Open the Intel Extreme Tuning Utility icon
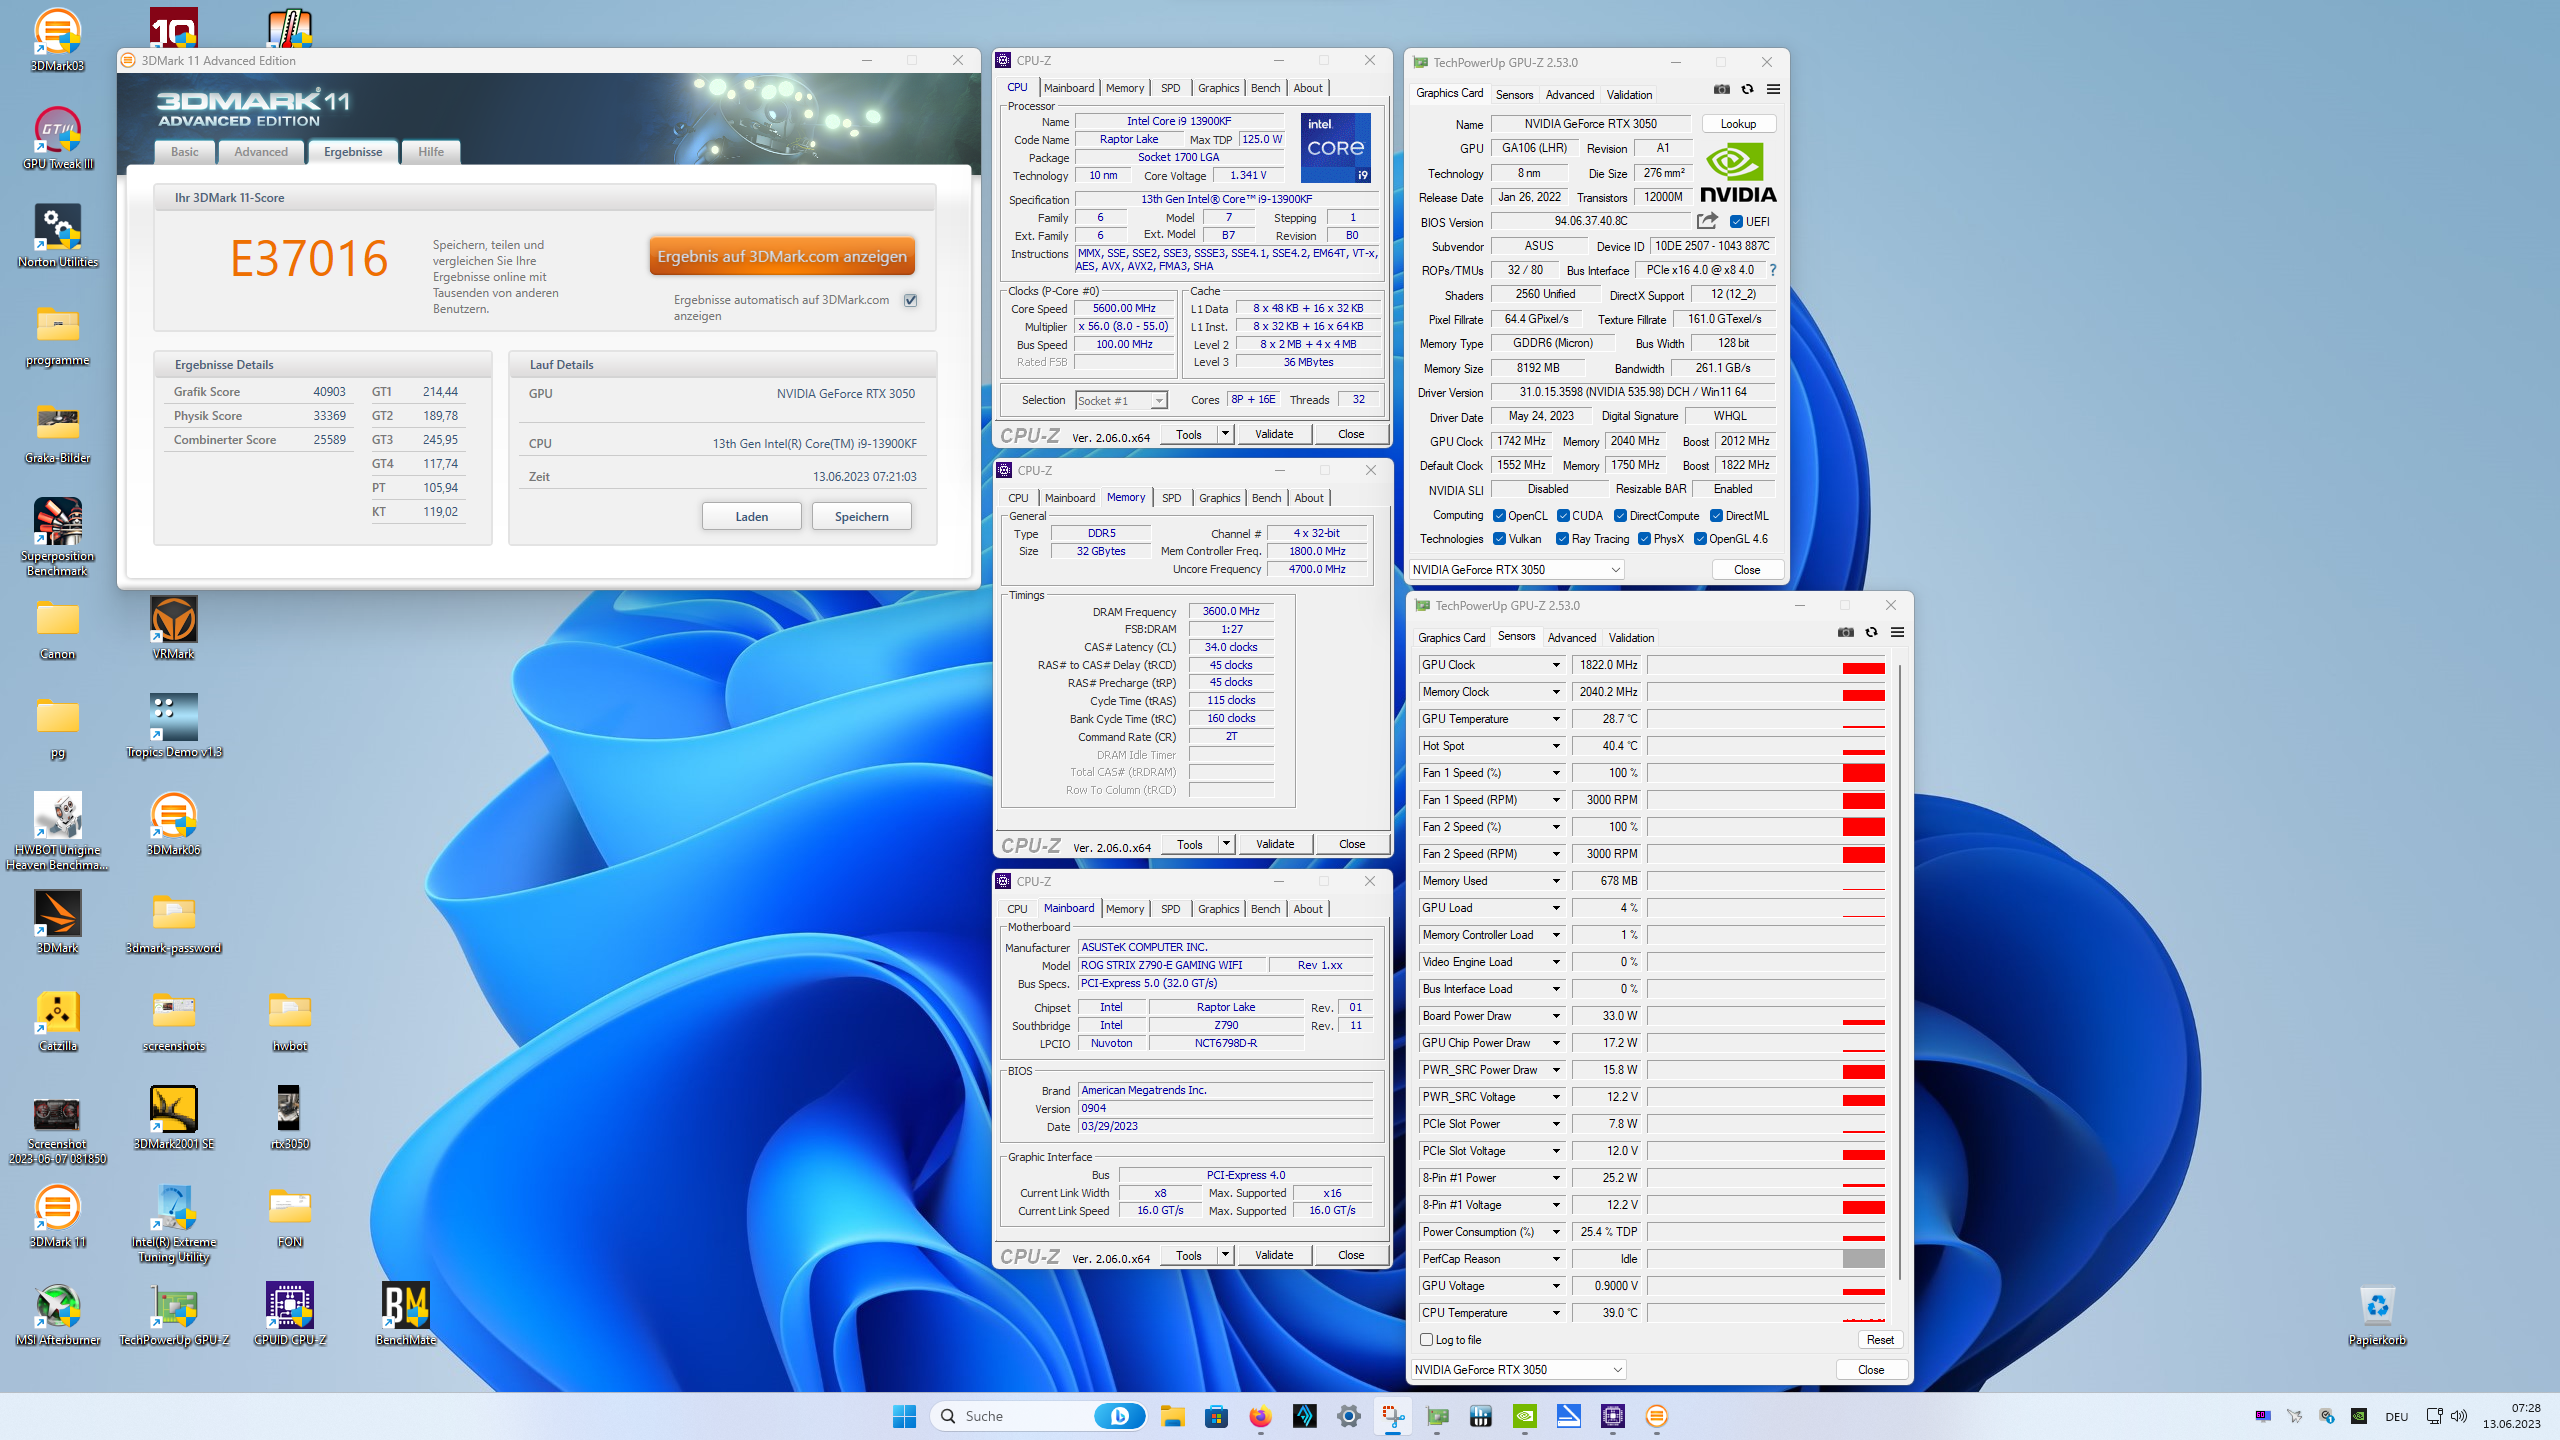The width and height of the screenshot is (2560, 1440). [x=173, y=1223]
